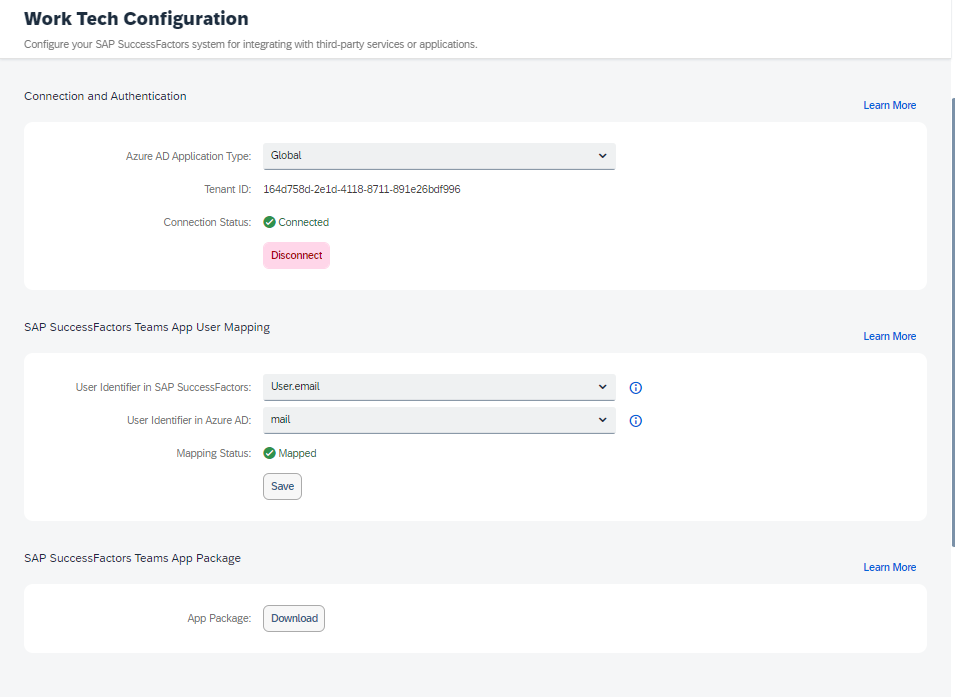Screen dimensions: 955x697
Task: Click the Connected status label
Action: click(x=303, y=222)
